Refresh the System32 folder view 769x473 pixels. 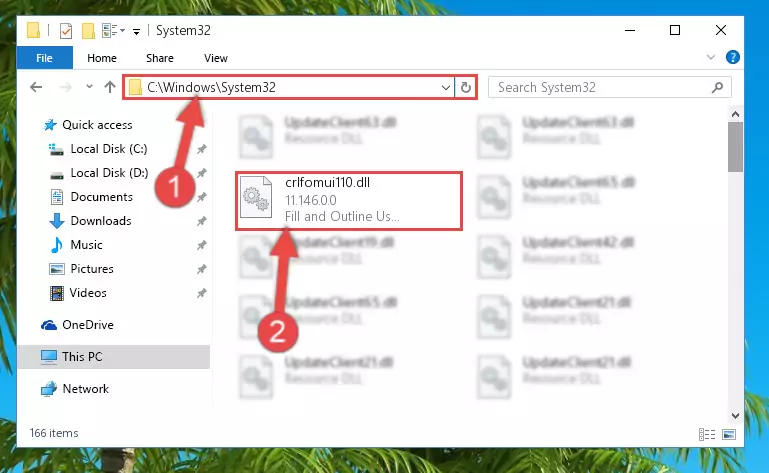tap(466, 87)
